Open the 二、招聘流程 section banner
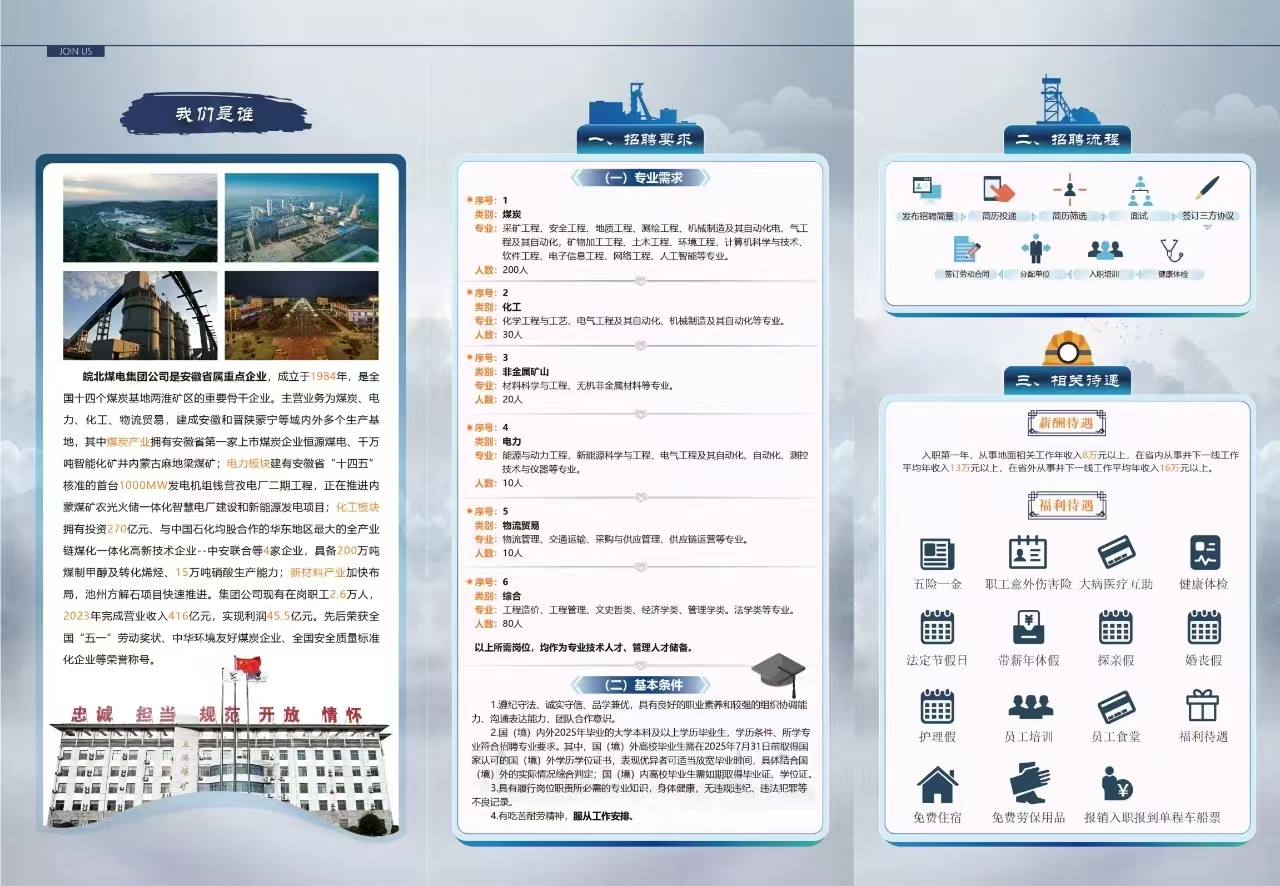The image size is (1280, 886). coord(1069,140)
